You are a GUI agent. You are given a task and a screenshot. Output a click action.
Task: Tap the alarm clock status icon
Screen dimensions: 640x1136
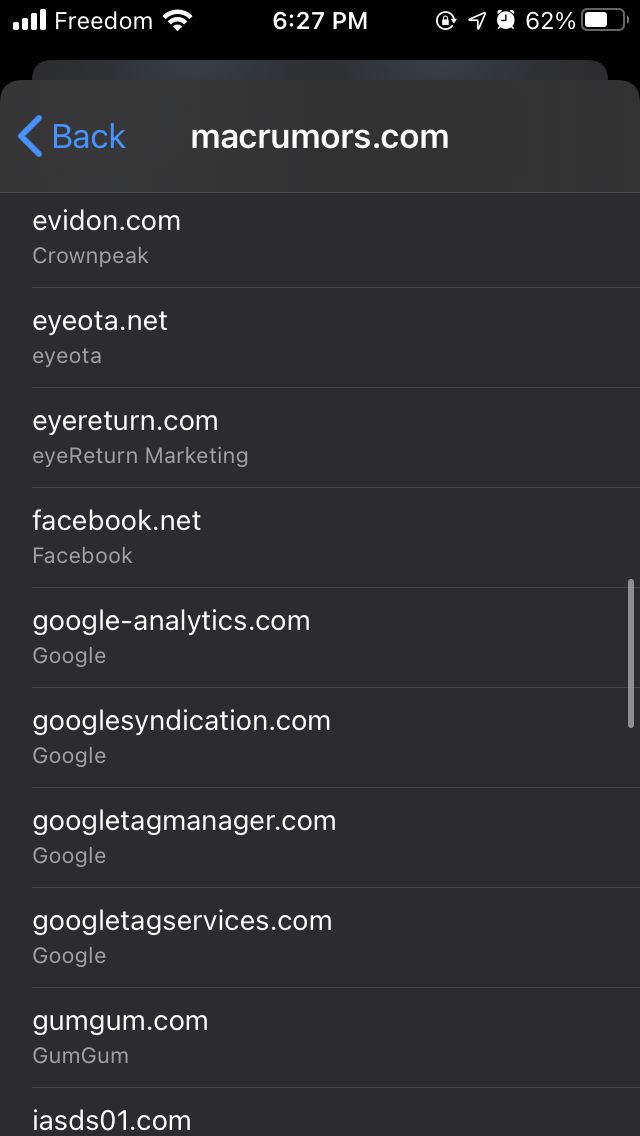[x=506, y=20]
